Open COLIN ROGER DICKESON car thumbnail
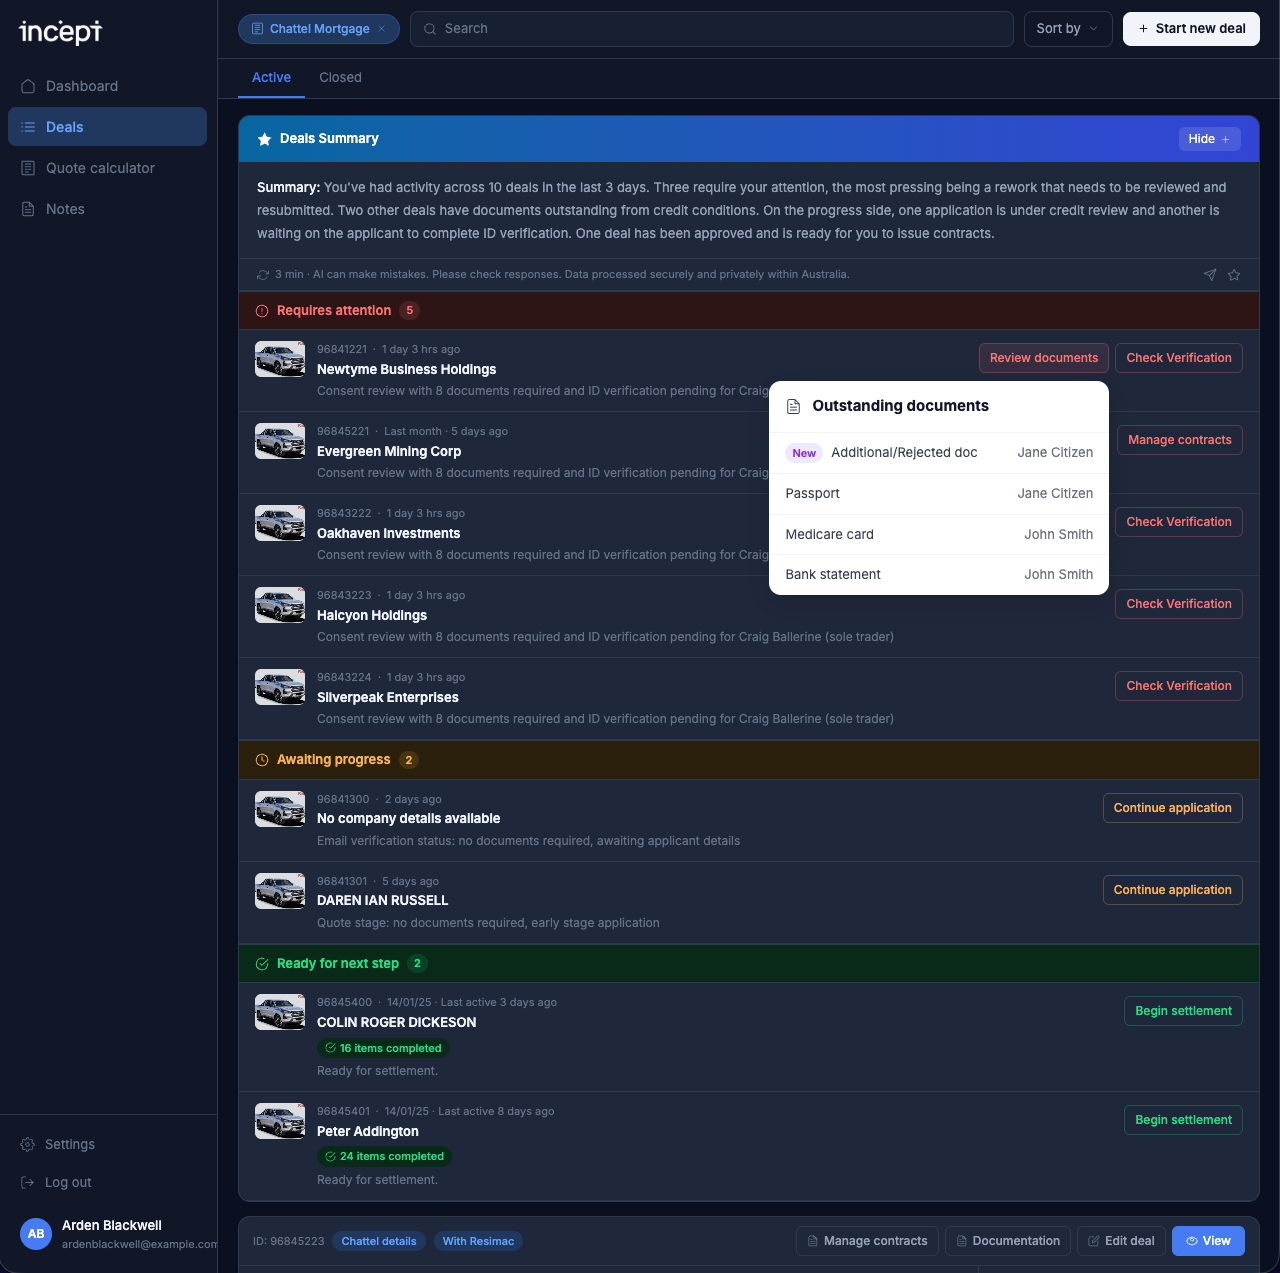The height and width of the screenshot is (1273, 1280). 280,1012
